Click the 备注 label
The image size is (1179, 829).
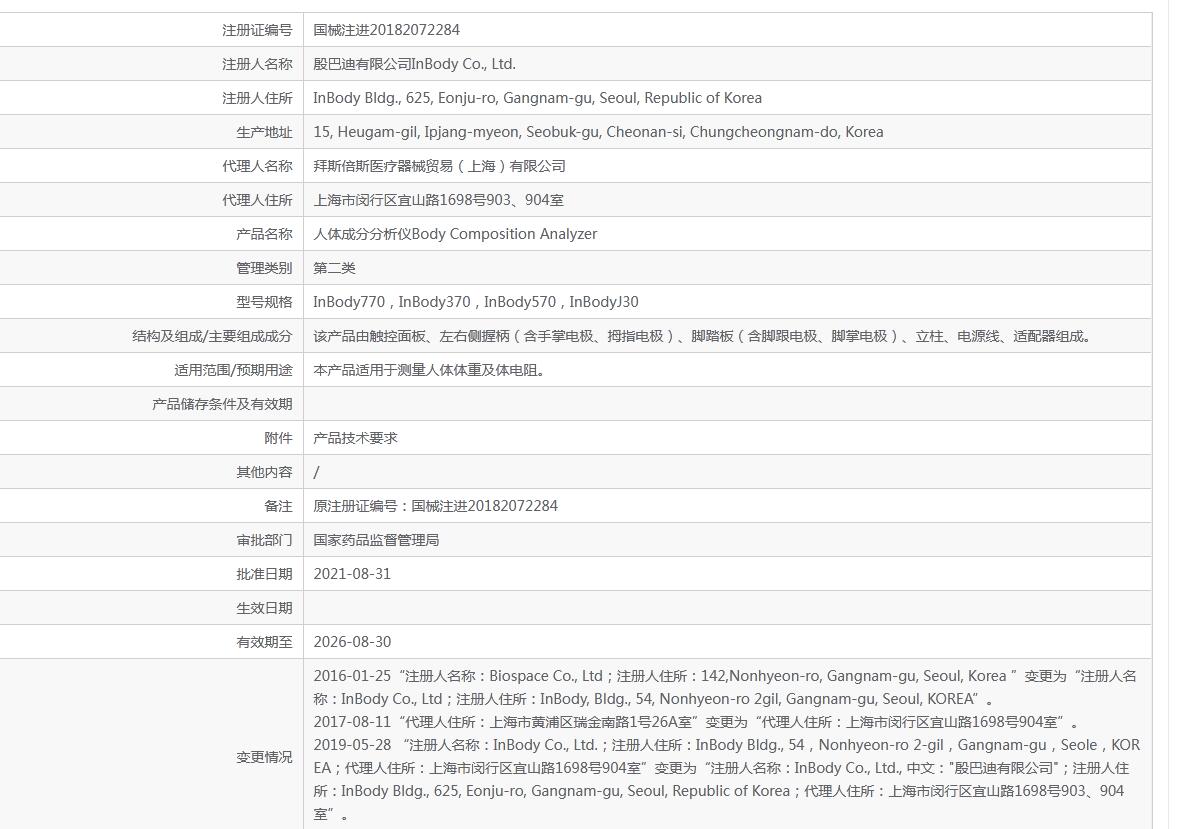278,507
